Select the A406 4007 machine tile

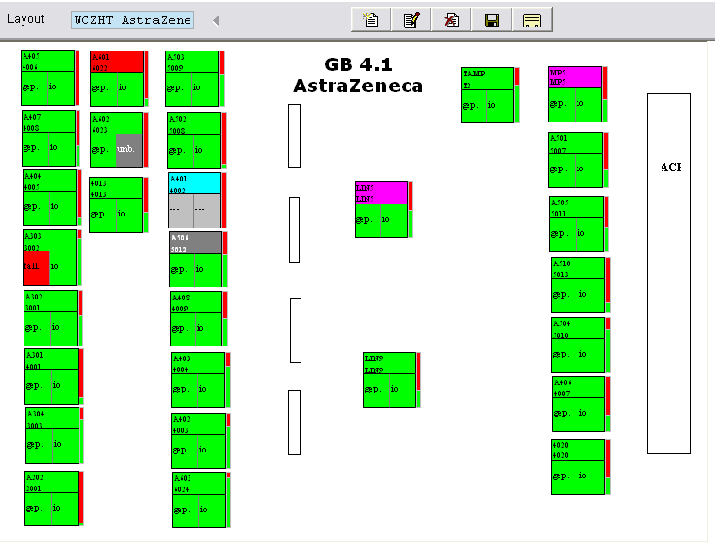tap(578, 404)
